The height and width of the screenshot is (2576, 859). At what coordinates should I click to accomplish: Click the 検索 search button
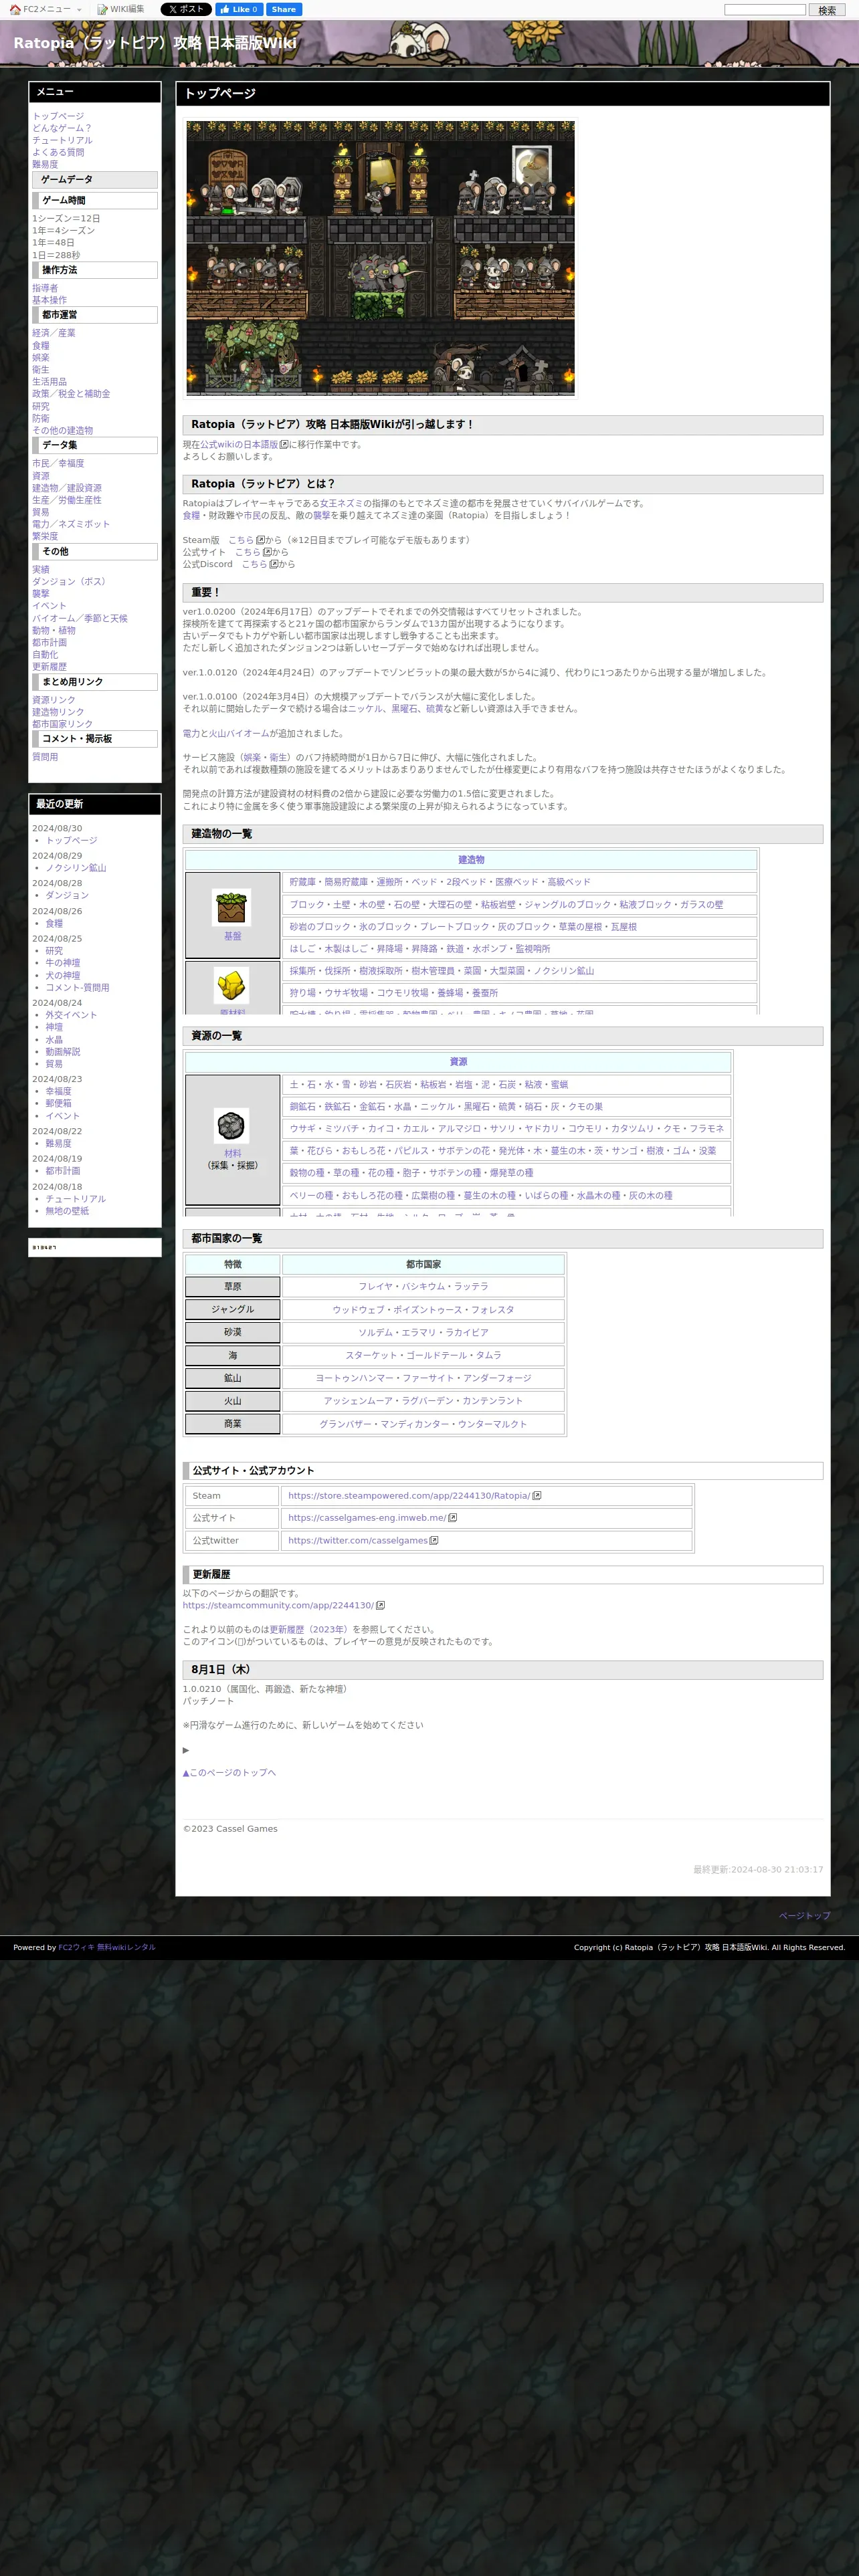click(827, 10)
